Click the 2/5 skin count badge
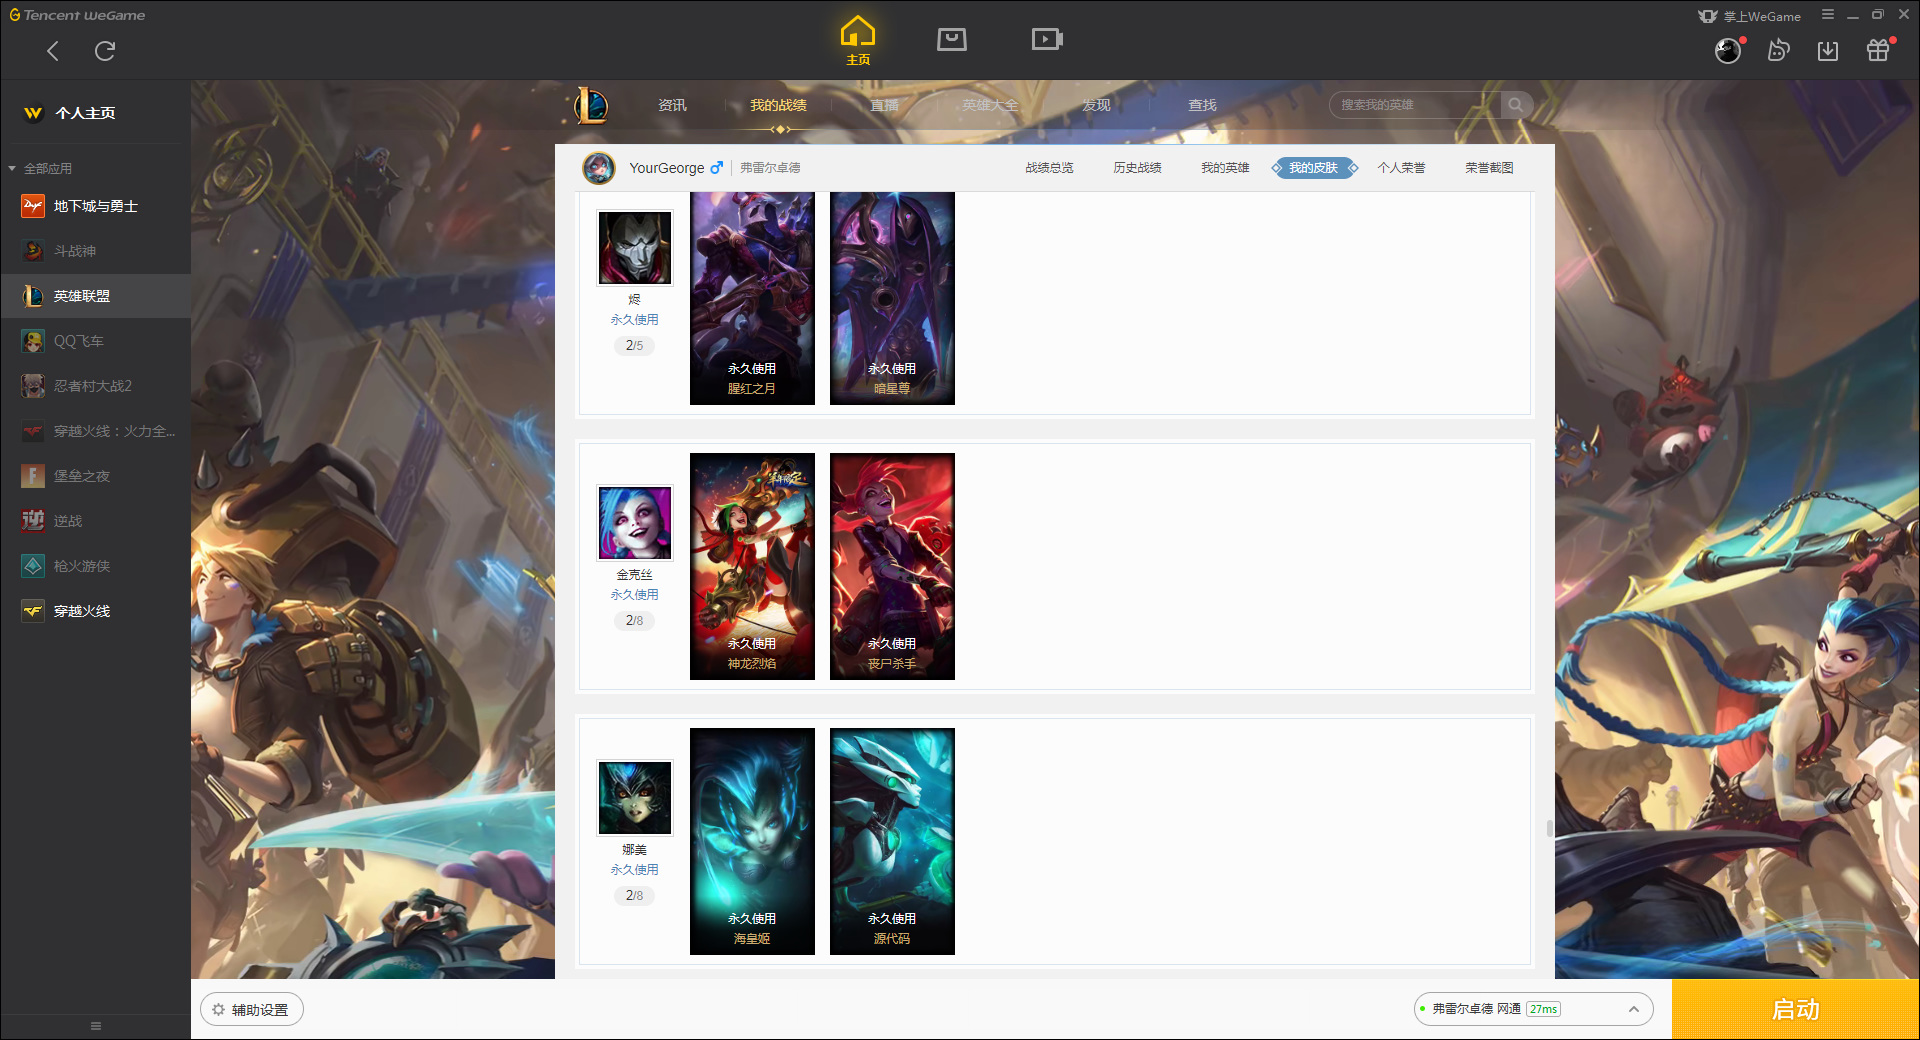Image resolution: width=1920 pixels, height=1040 pixels. (x=634, y=345)
